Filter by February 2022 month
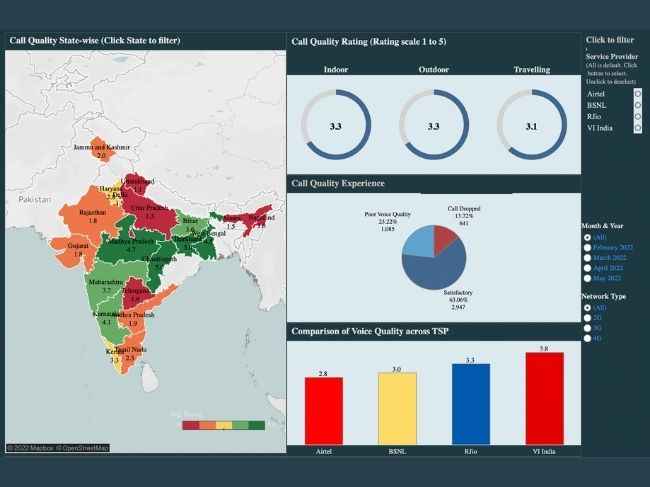650x487 pixels. click(587, 247)
